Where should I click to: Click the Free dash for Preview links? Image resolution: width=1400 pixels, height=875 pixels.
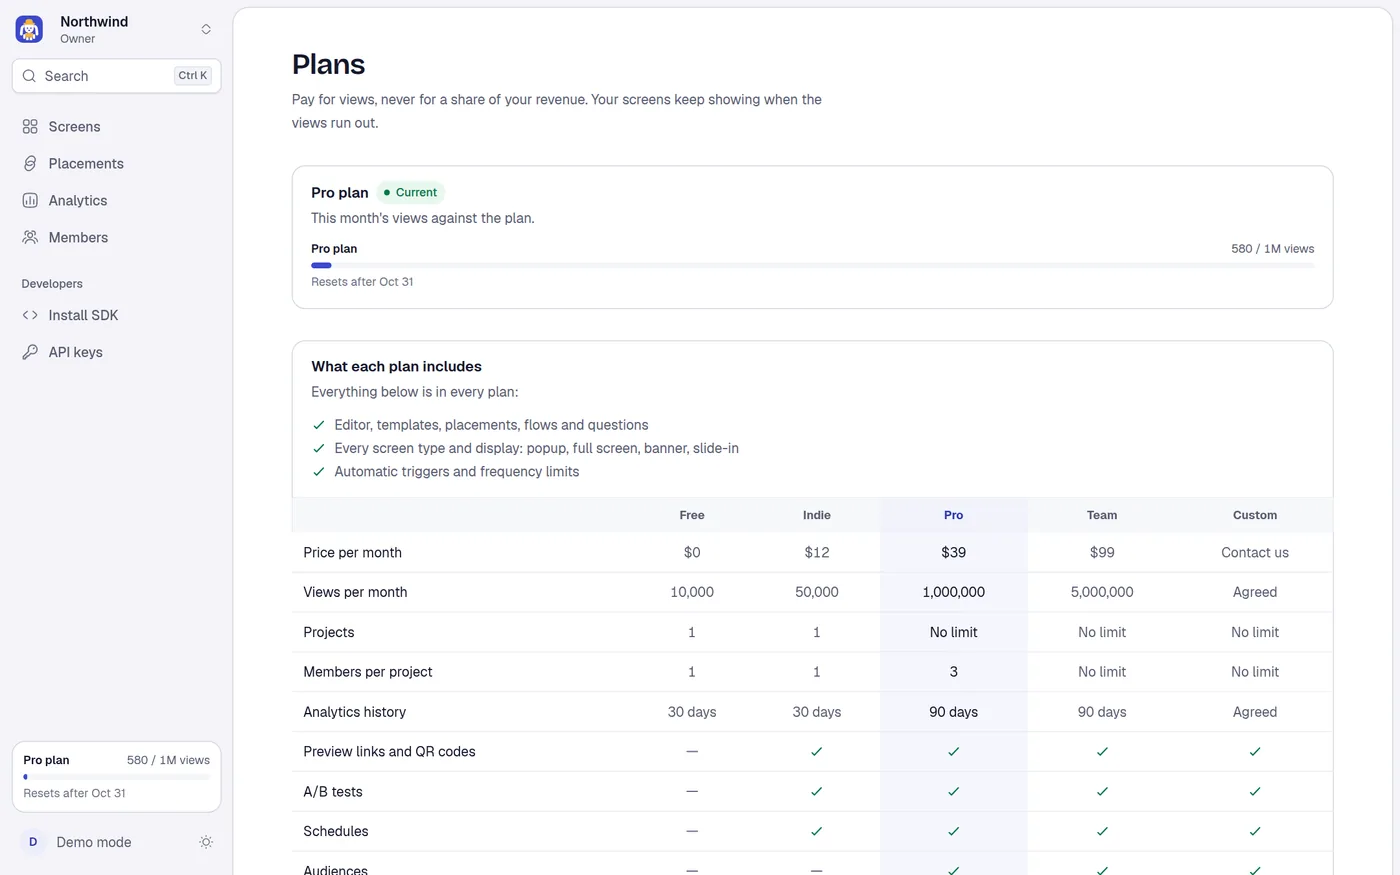pos(692,751)
